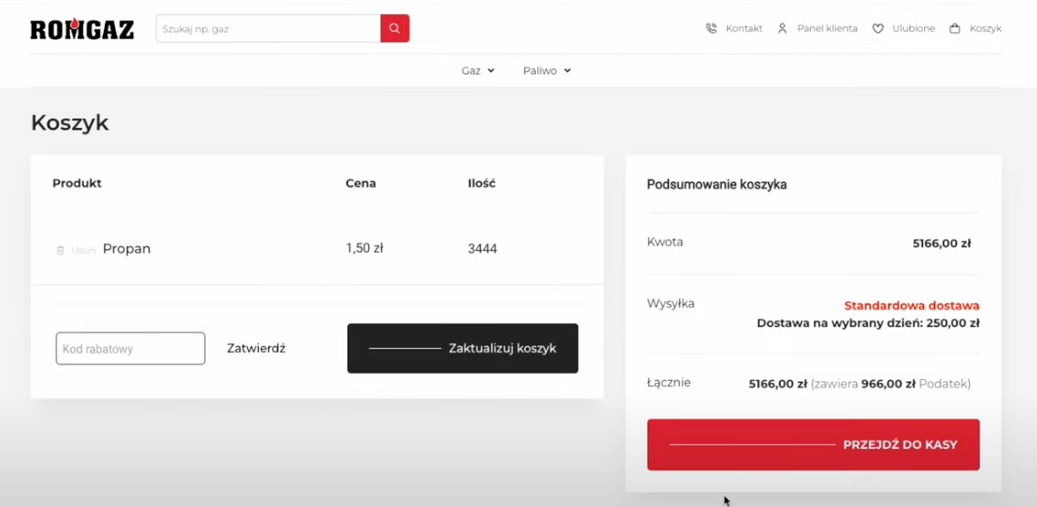Click the Koszyk page title
Screen dimensions: 1037x507
[x=69, y=123]
